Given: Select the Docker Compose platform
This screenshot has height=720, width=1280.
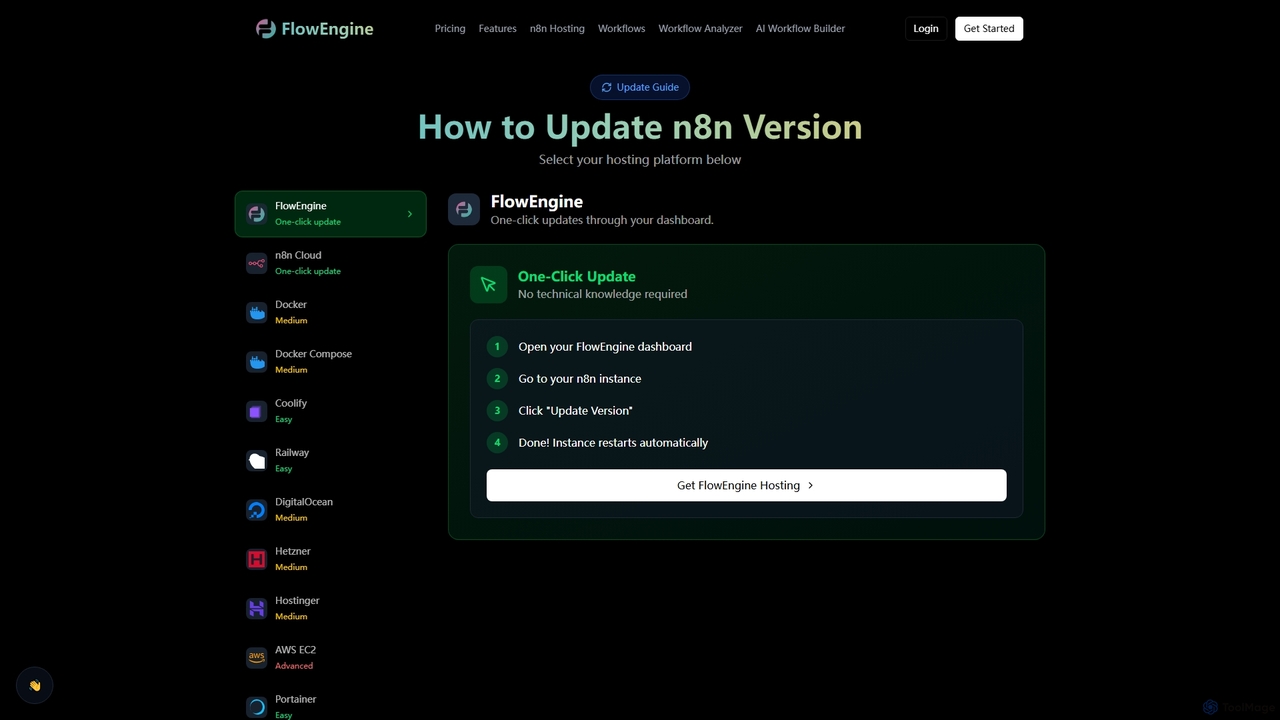Looking at the screenshot, I should click(330, 362).
